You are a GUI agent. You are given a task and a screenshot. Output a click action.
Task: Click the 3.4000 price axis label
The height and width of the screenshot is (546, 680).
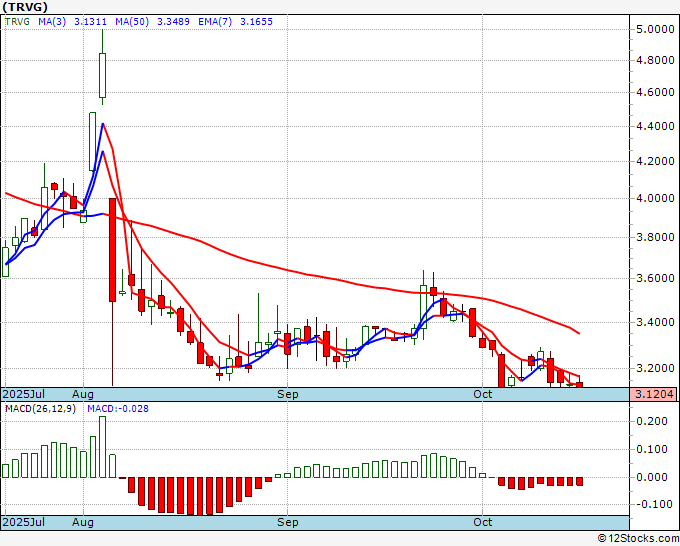655,322
